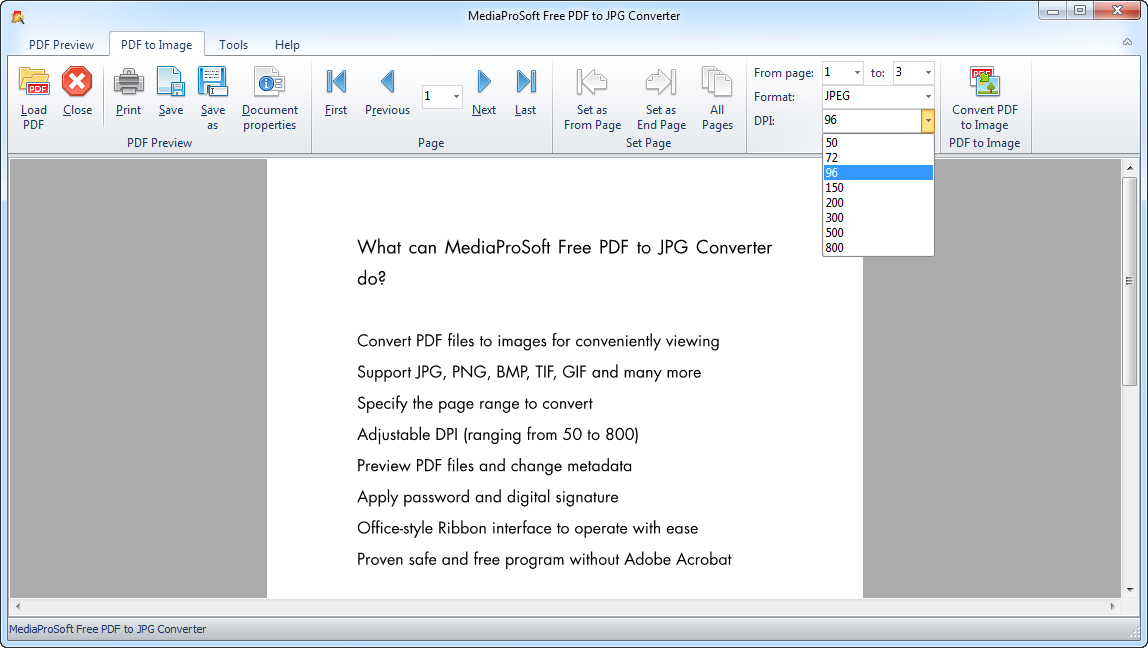Switch to the PDF Preview tab
Viewport: 1148px width, 648px height.
pyautogui.click(x=62, y=45)
